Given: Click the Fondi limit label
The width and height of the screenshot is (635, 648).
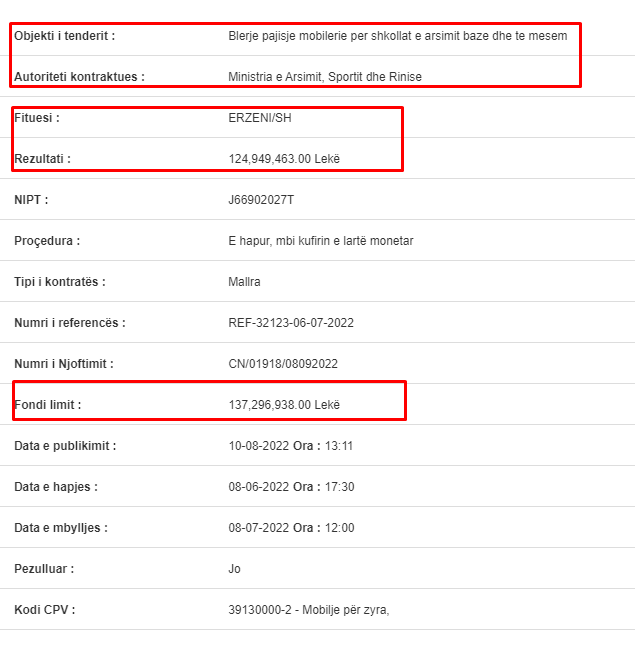Looking at the screenshot, I should (x=48, y=405).
